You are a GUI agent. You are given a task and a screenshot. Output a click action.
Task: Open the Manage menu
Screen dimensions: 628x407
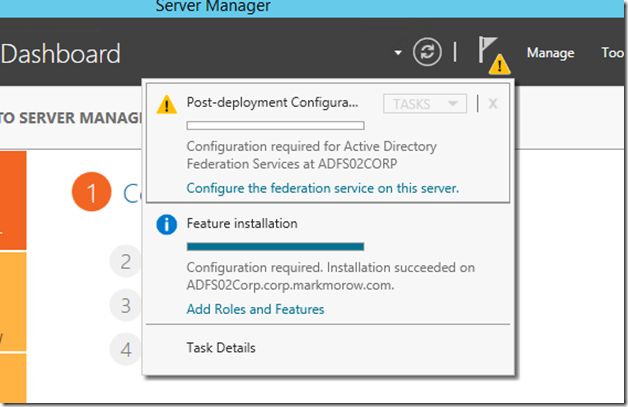550,53
